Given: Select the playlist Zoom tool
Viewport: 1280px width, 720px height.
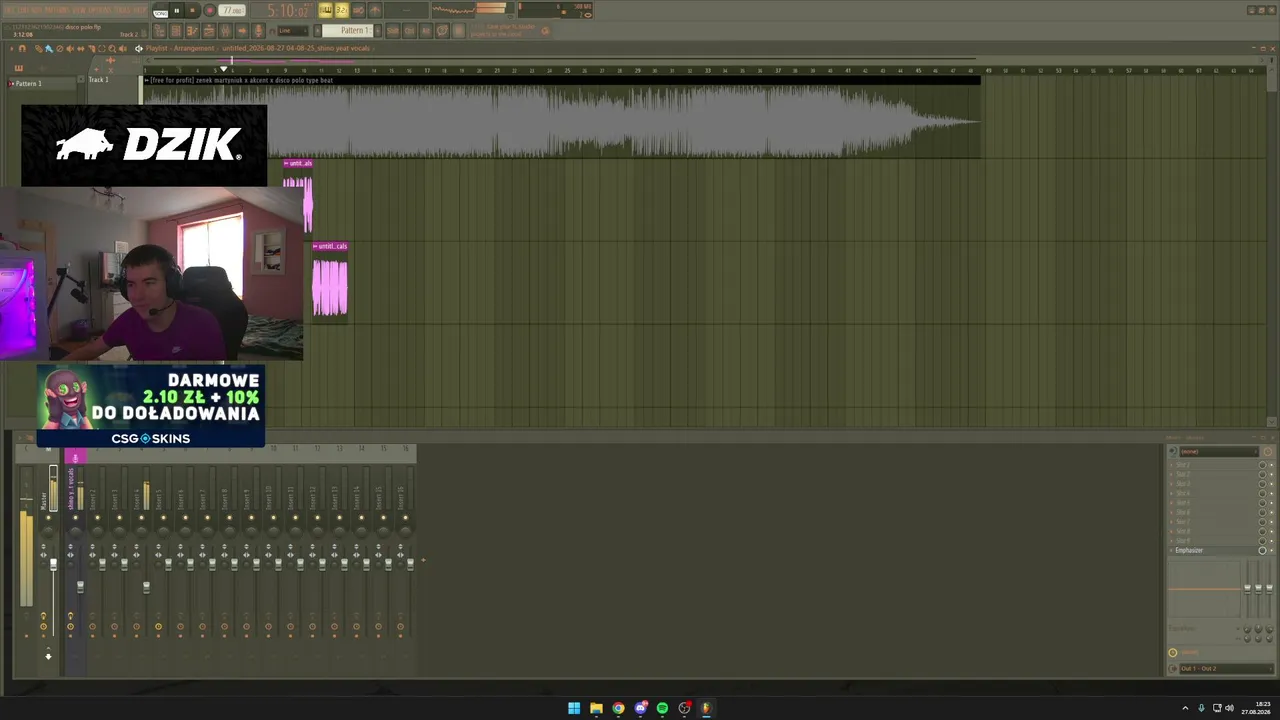Looking at the screenshot, I should pyautogui.click(x=113, y=48).
